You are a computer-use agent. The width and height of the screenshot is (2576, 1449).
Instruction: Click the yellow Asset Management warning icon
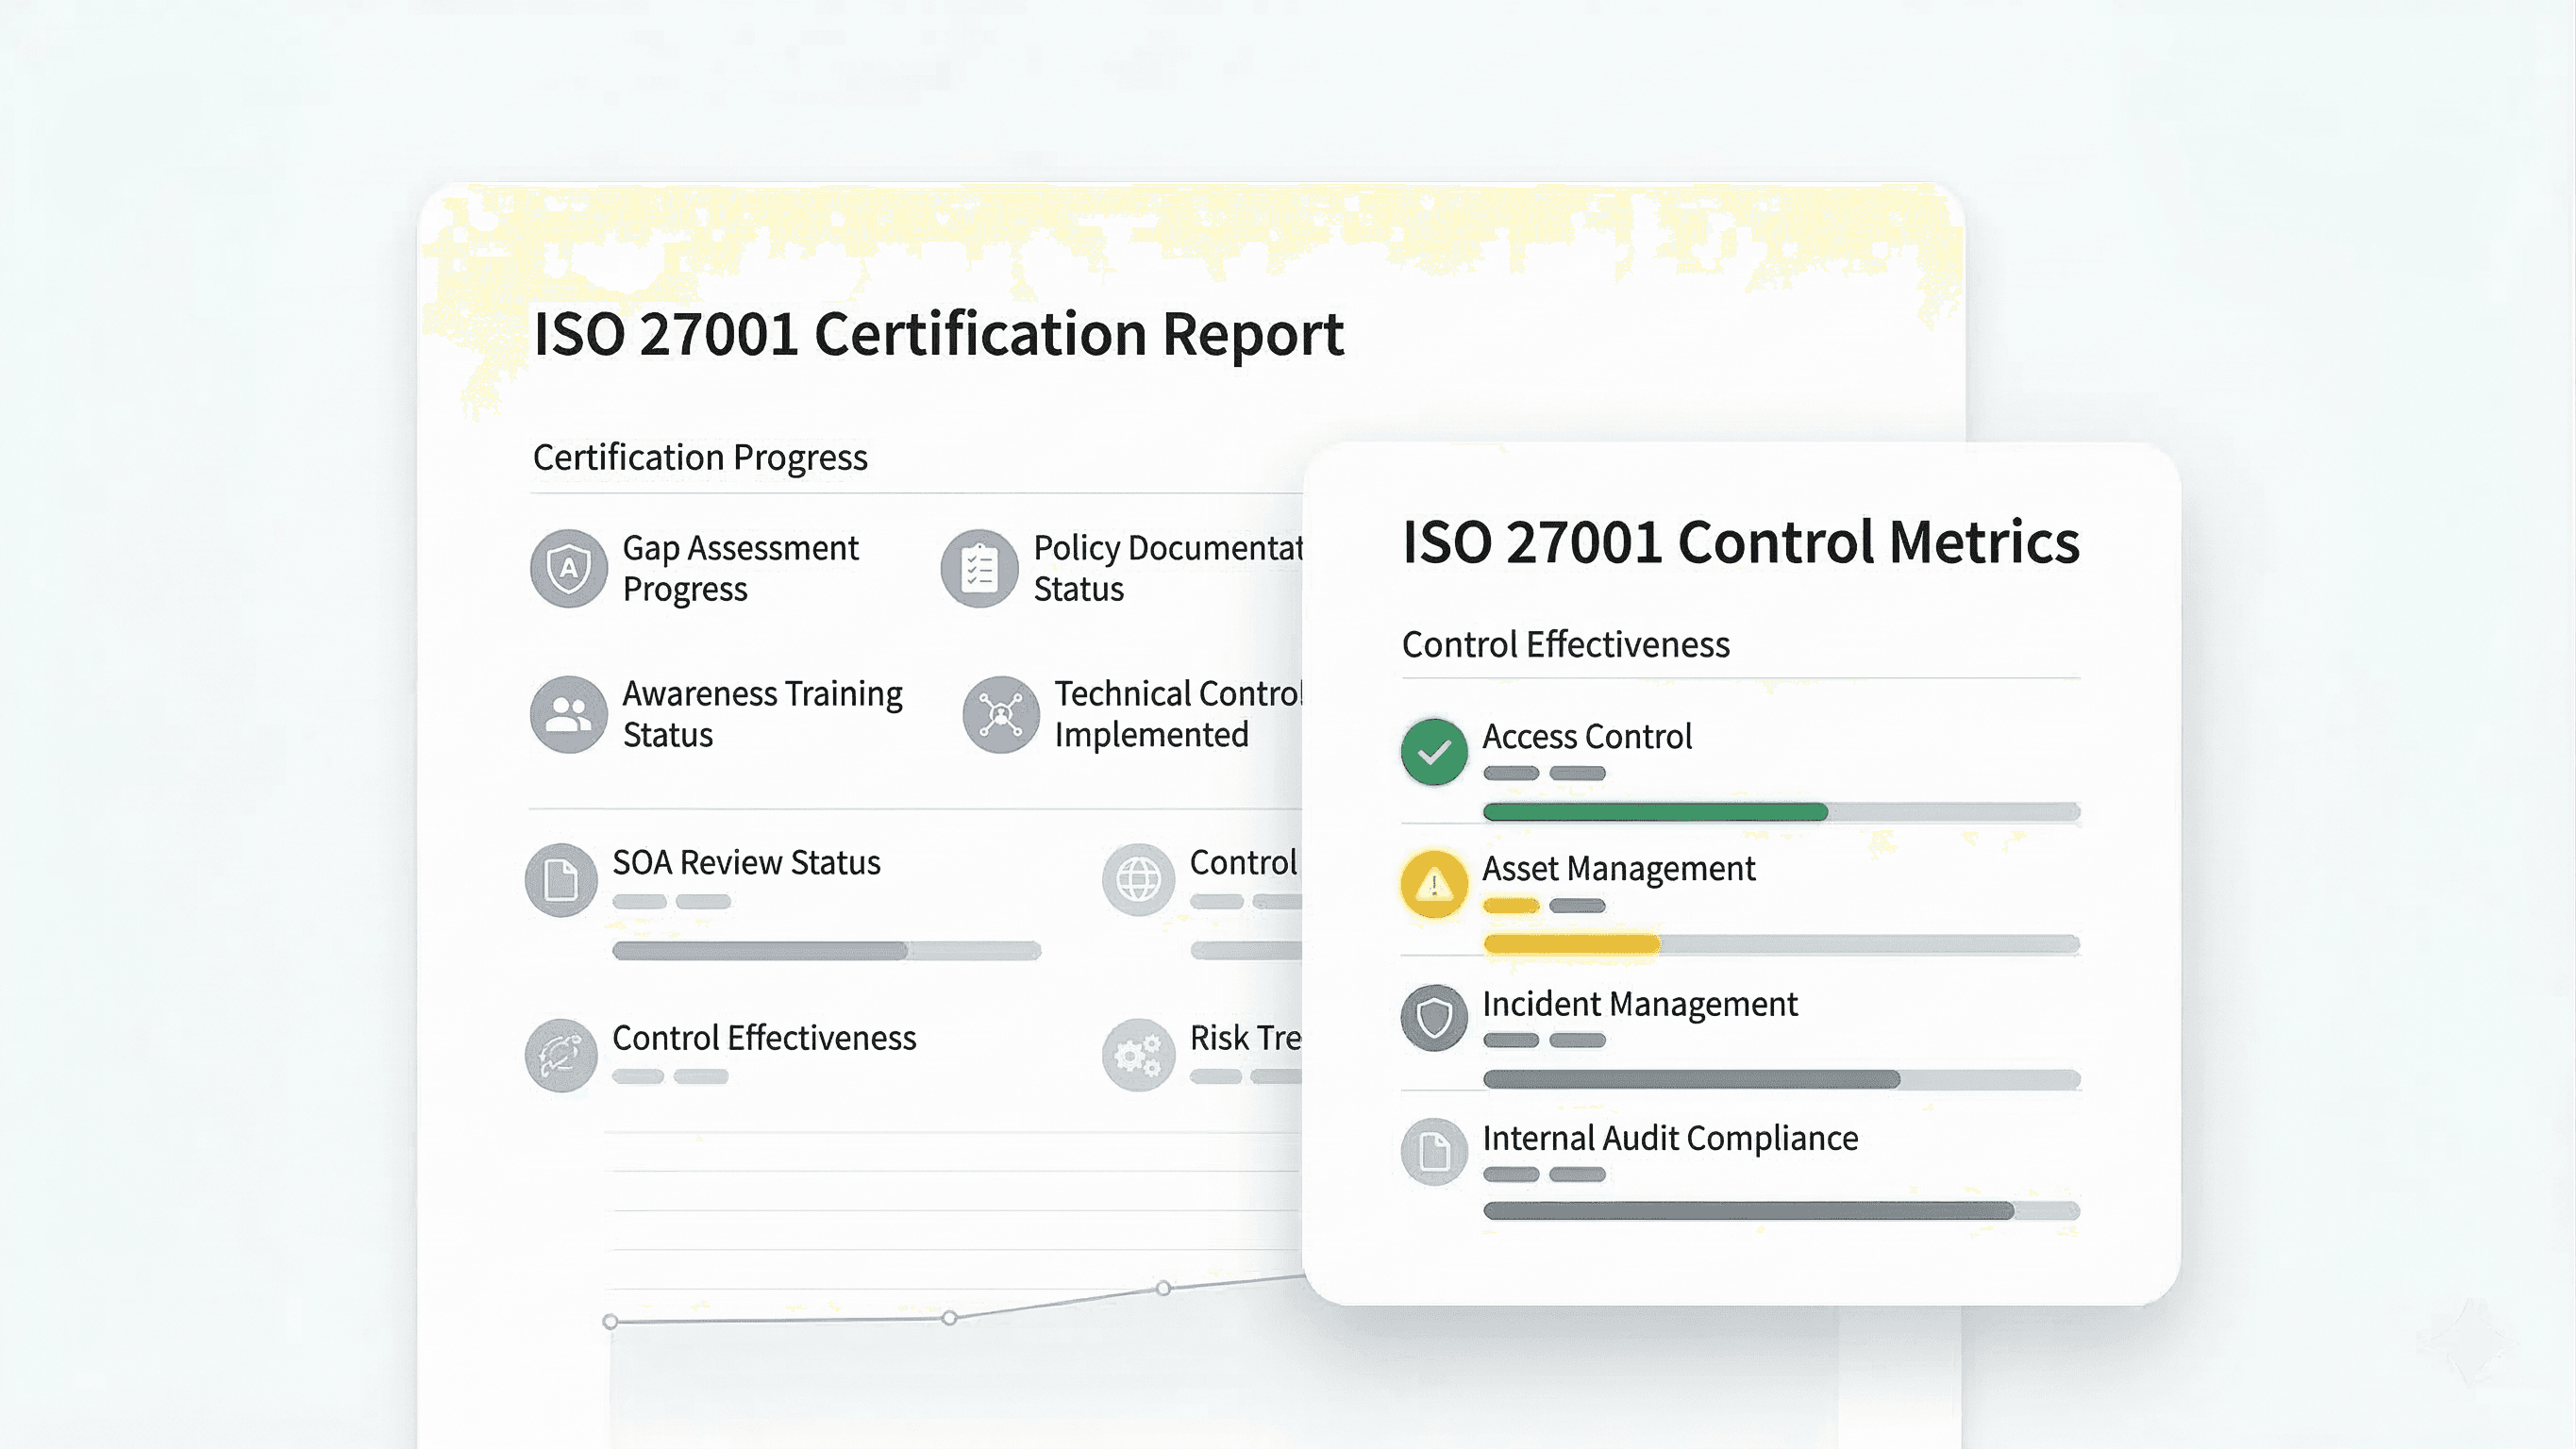(x=1434, y=884)
